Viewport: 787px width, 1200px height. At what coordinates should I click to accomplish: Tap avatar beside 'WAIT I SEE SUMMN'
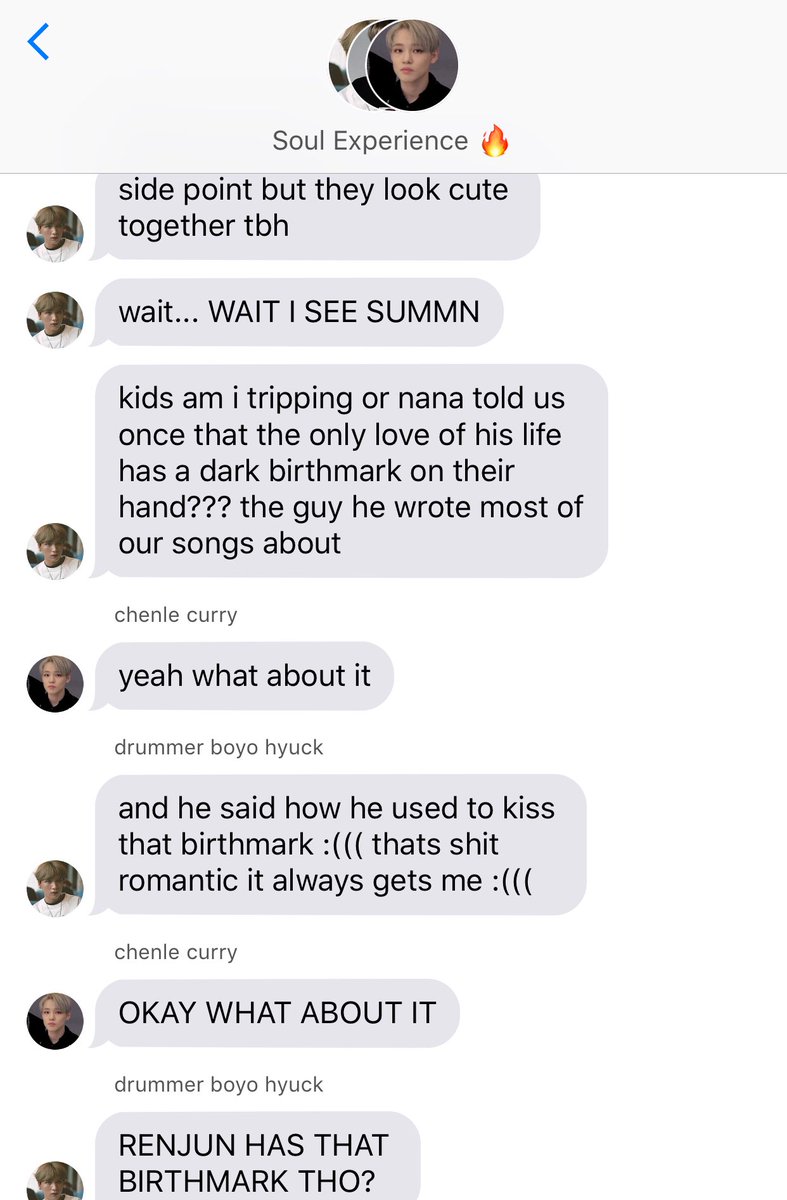tap(55, 319)
